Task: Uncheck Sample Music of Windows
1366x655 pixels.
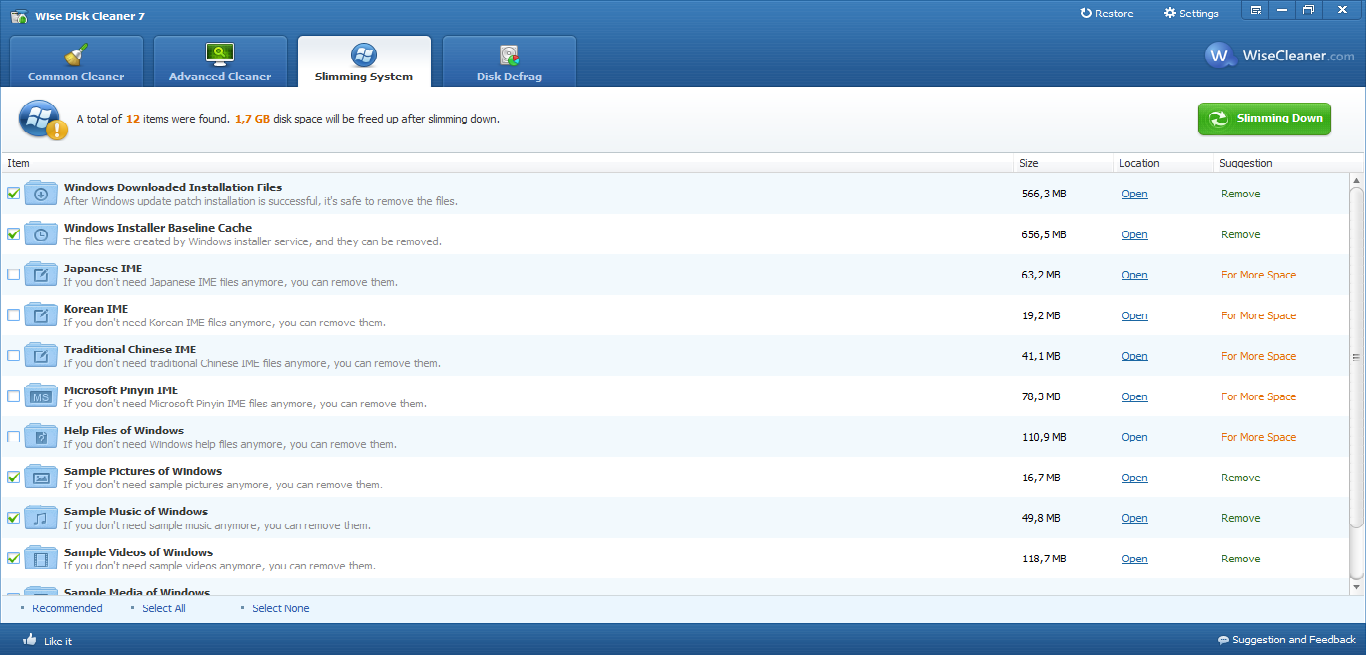Action: point(14,518)
